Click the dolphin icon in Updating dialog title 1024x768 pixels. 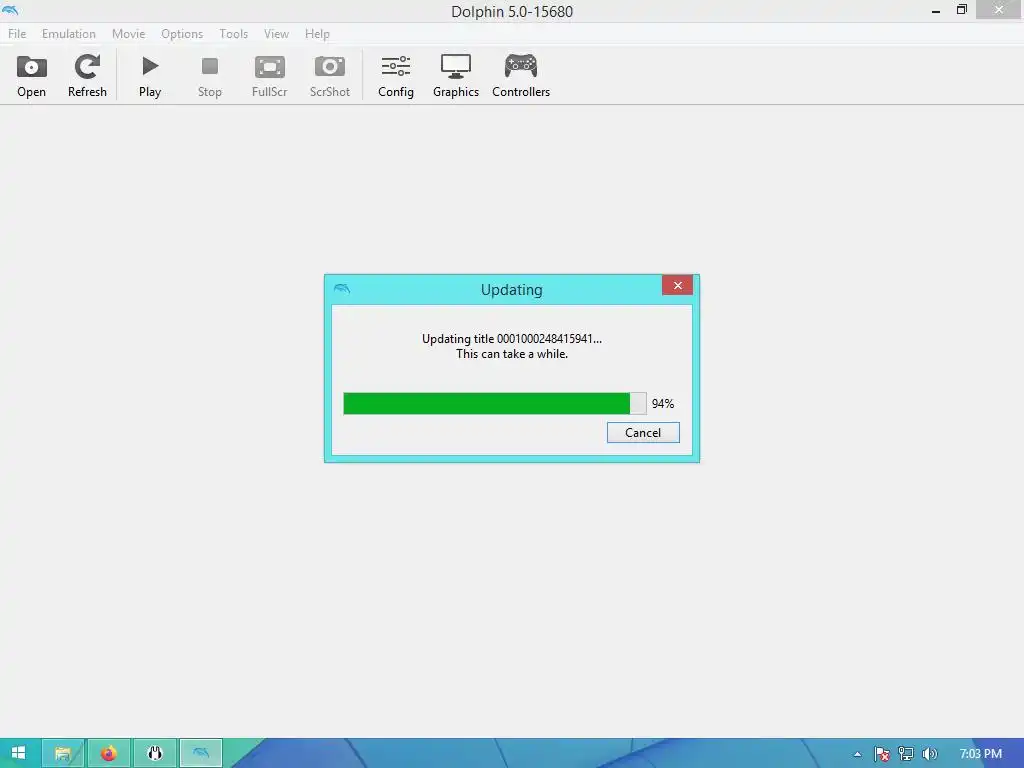(342, 289)
